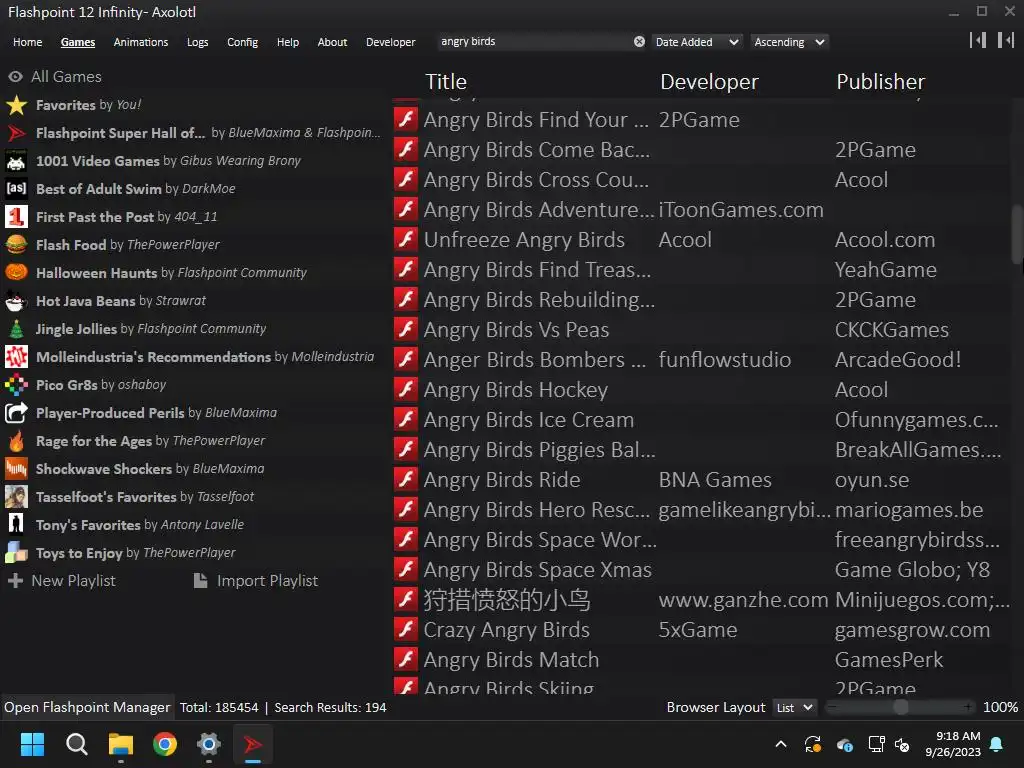Viewport: 1024px width, 768px height.
Task: Click Tasselfoot's Favorites avatar icon
Action: point(16,497)
